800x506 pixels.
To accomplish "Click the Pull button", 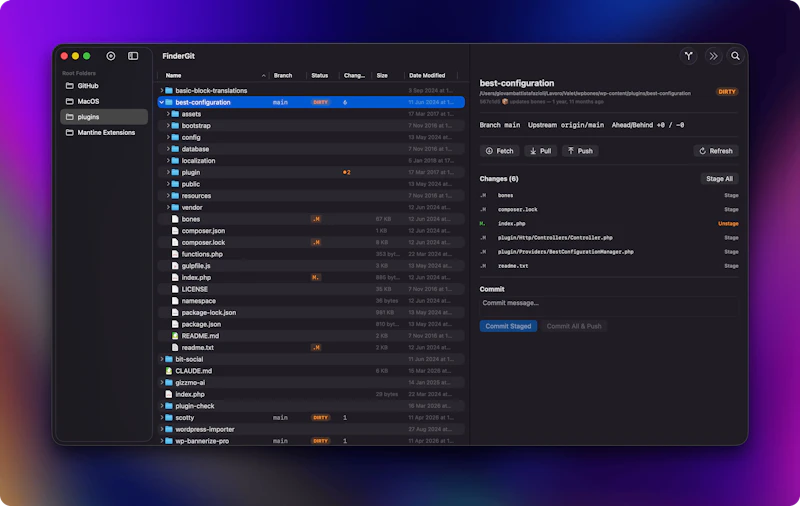I will coord(541,151).
